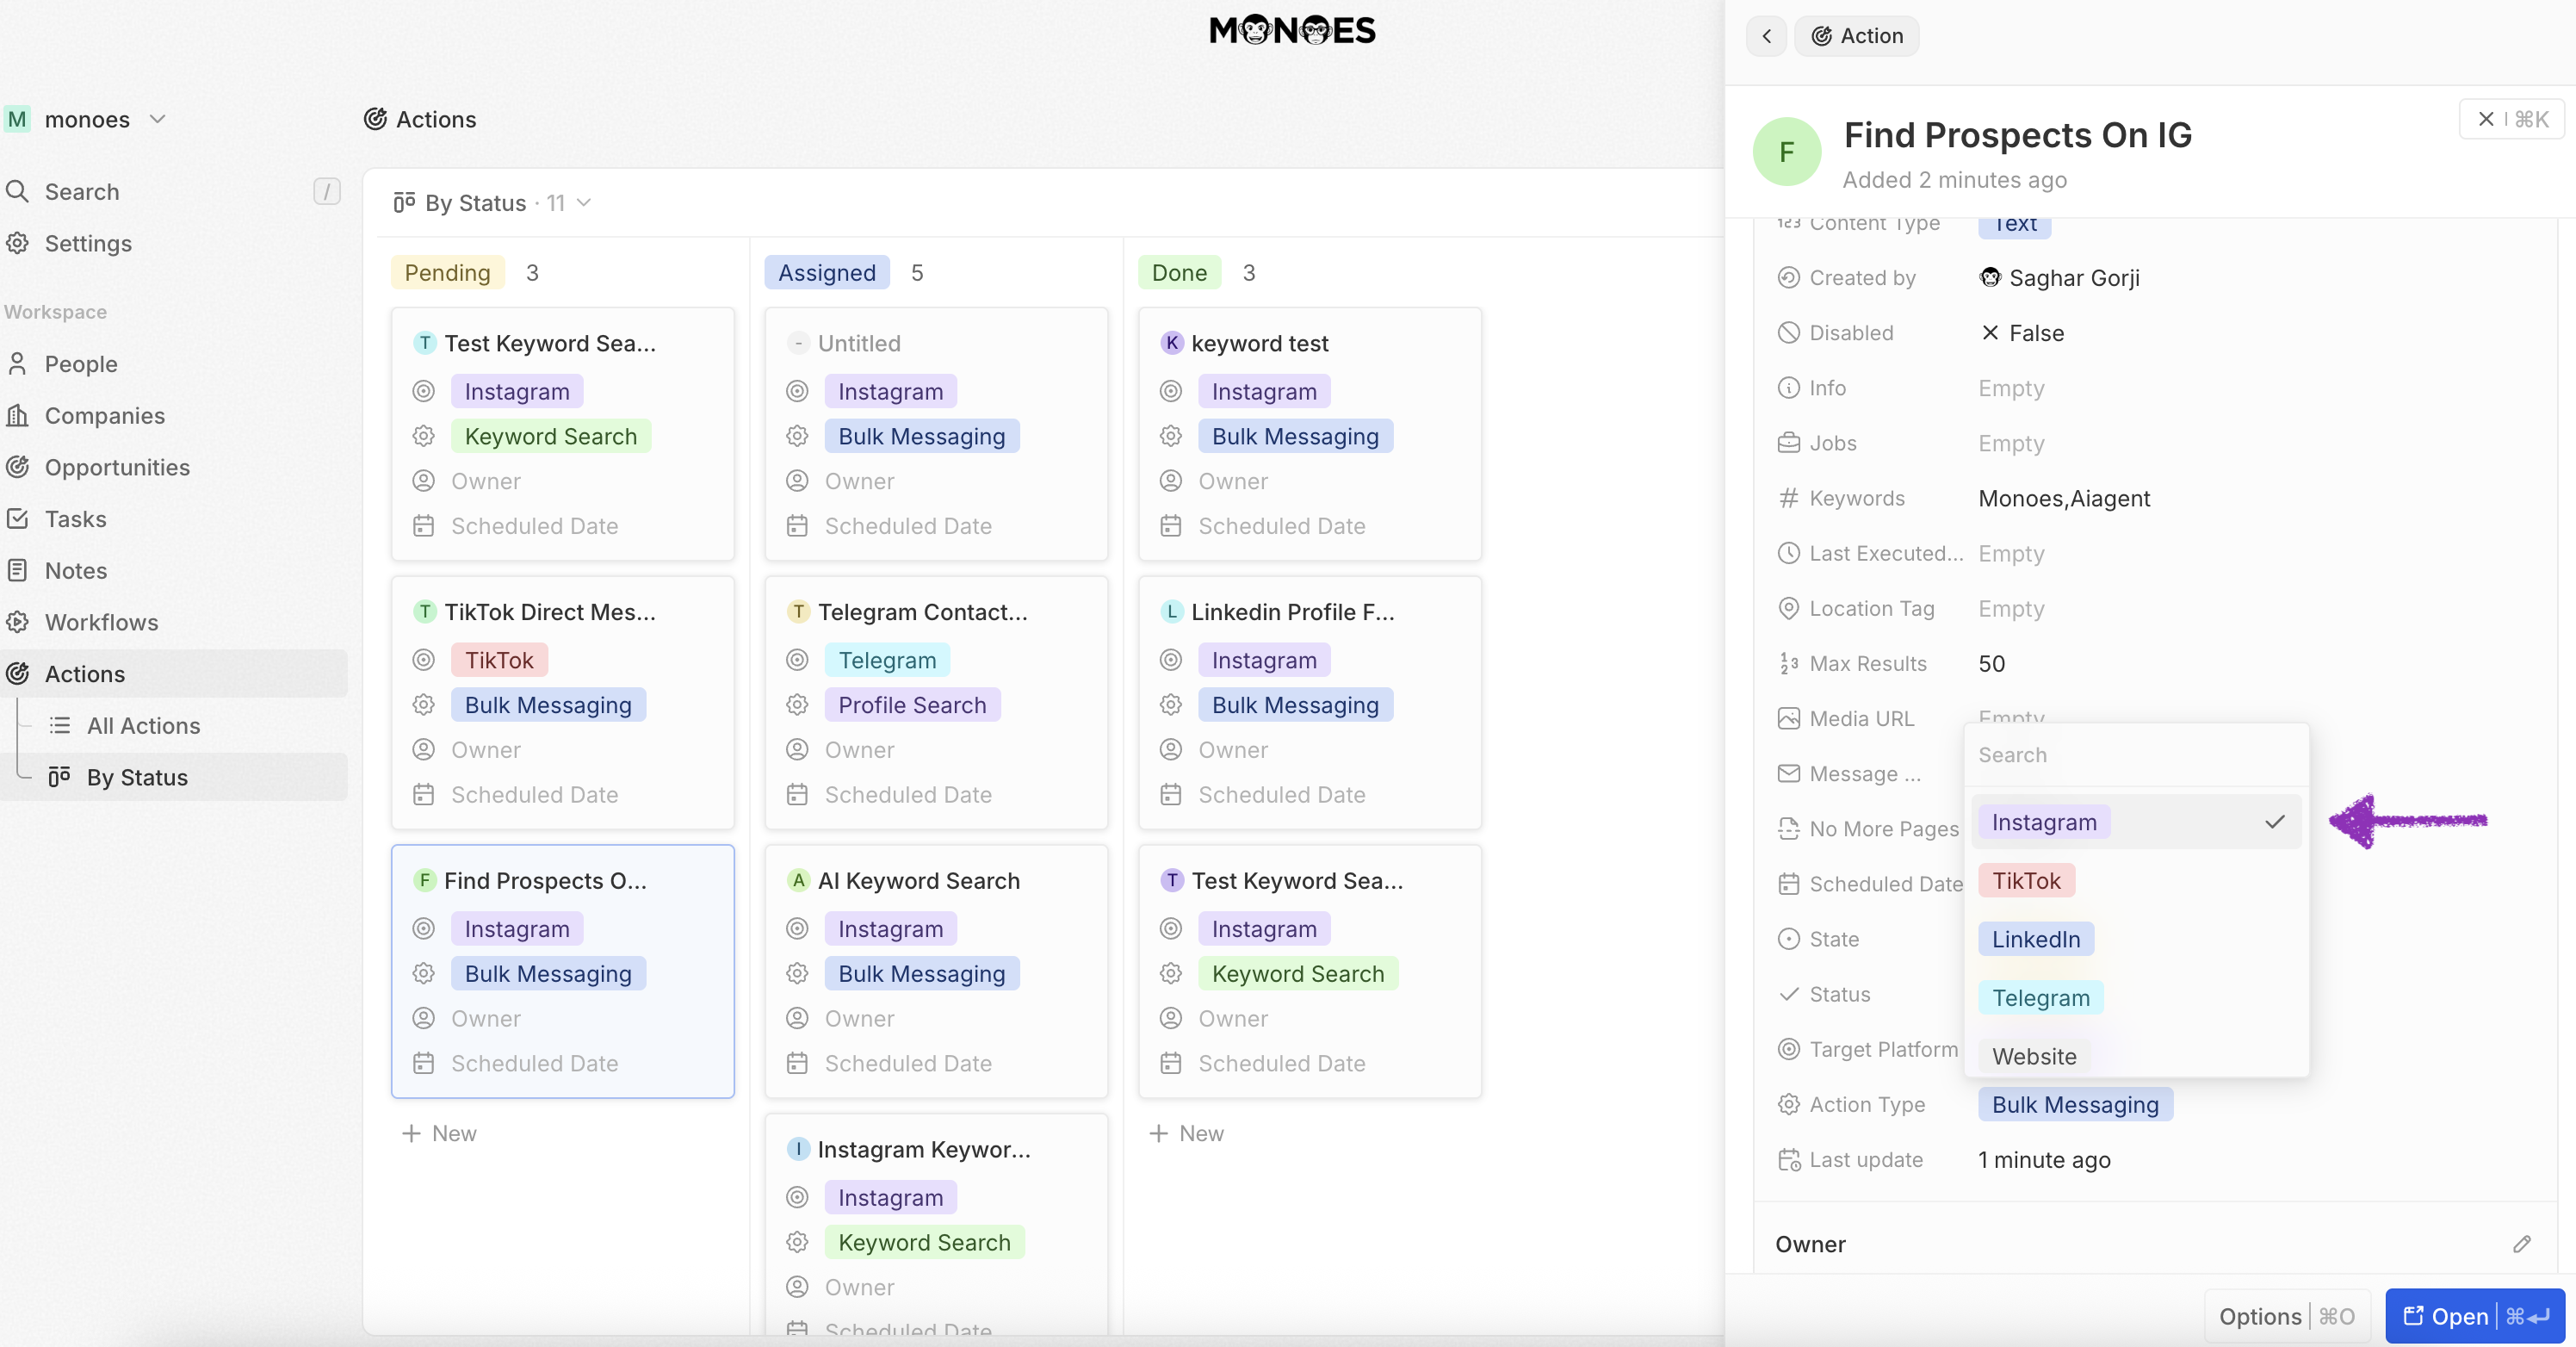Image resolution: width=2576 pixels, height=1347 pixels.
Task: Click the back arrow in the Action panel
Action: (1766, 36)
